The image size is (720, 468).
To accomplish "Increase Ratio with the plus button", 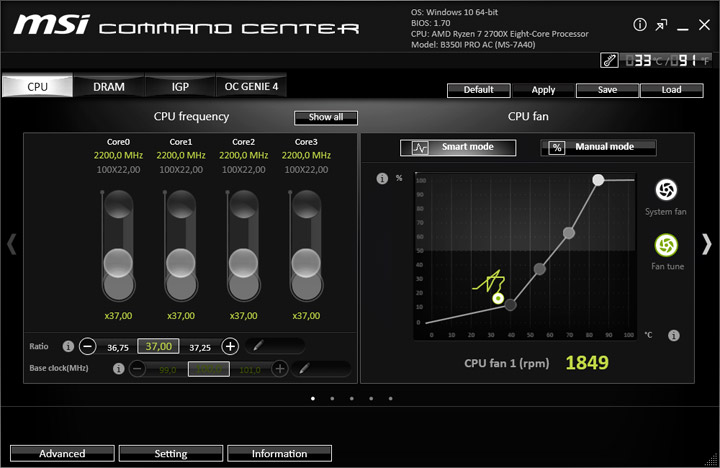I will pyautogui.click(x=230, y=346).
